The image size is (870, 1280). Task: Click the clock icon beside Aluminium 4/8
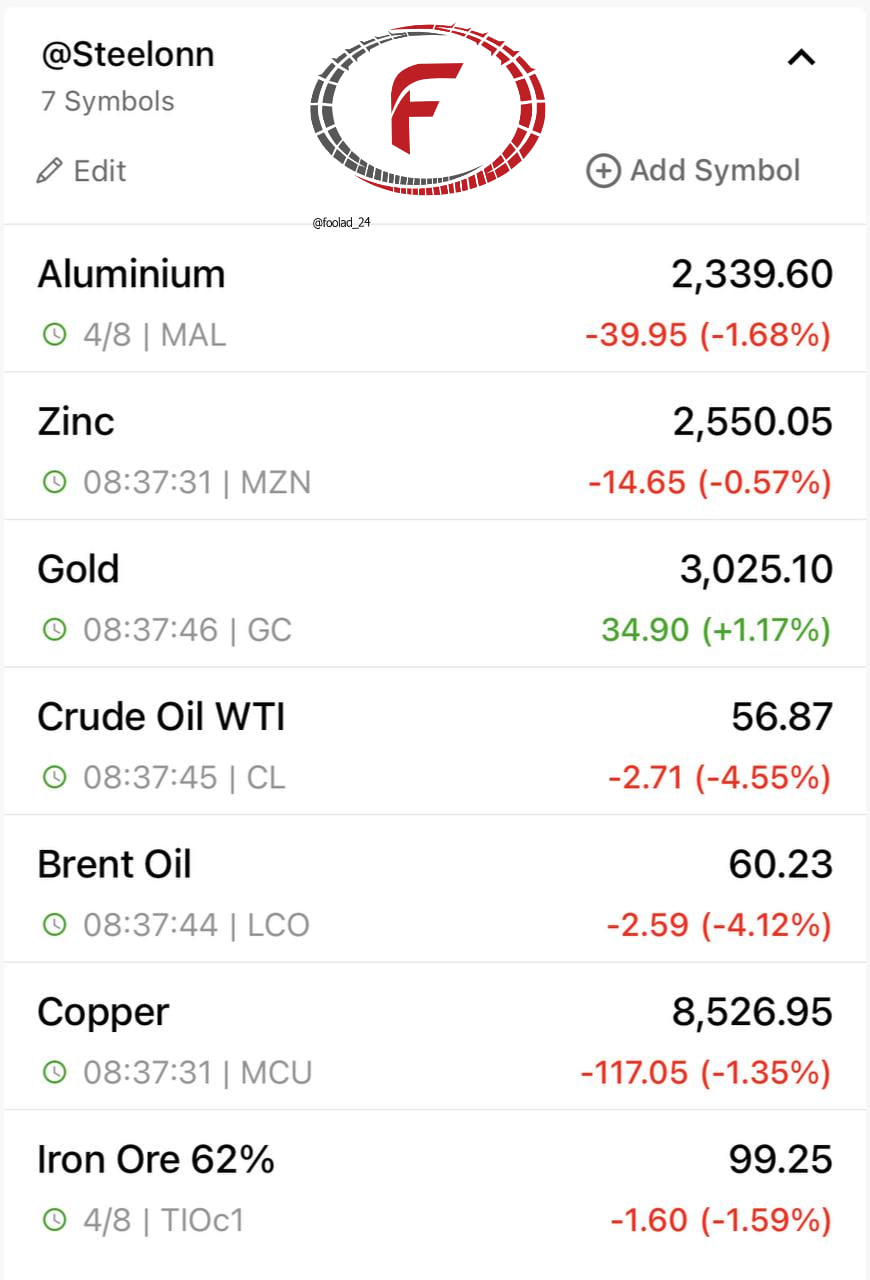click(x=54, y=335)
